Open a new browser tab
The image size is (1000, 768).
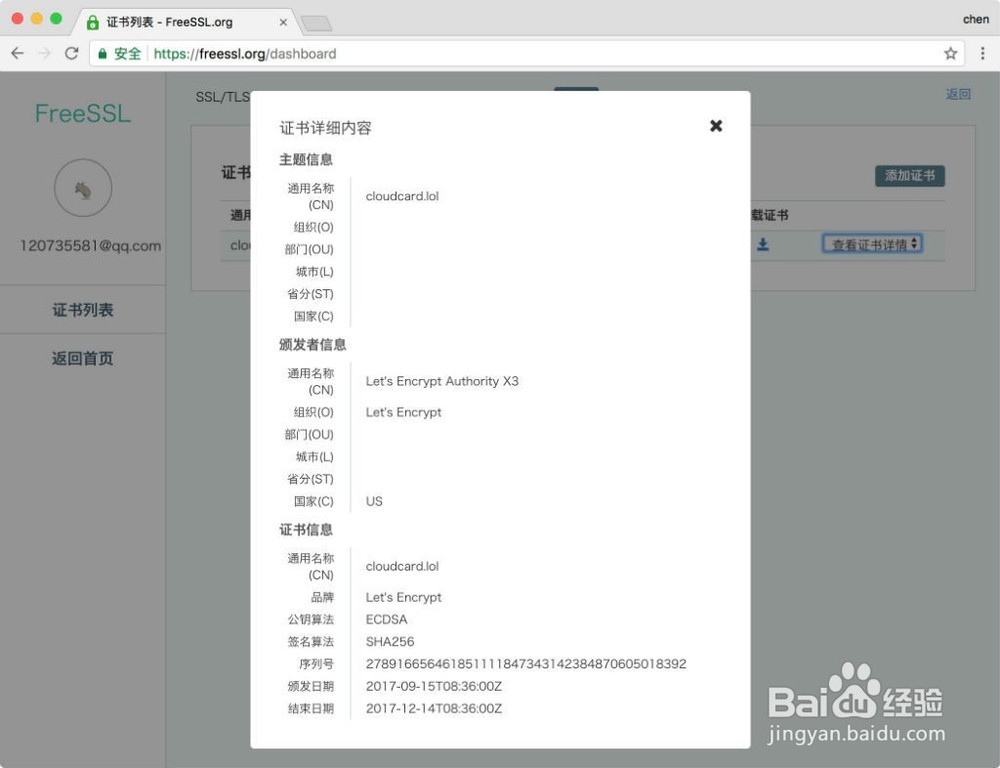click(x=316, y=24)
